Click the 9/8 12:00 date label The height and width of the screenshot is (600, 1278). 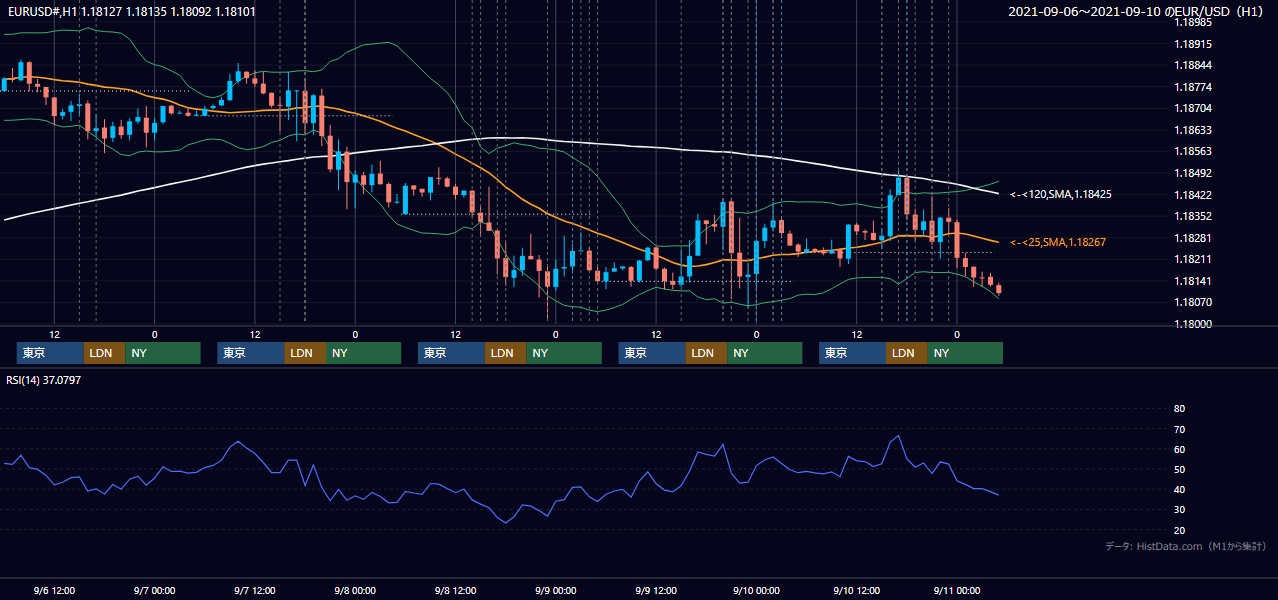(x=455, y=590)
